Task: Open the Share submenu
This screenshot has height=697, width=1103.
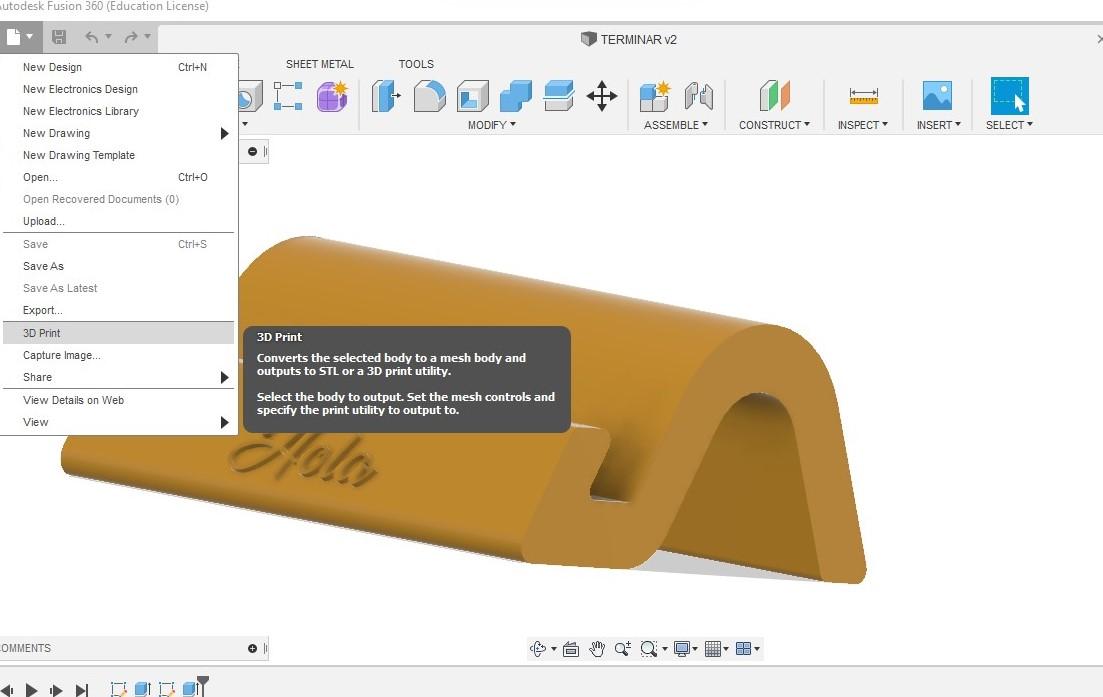Action: 118,377
